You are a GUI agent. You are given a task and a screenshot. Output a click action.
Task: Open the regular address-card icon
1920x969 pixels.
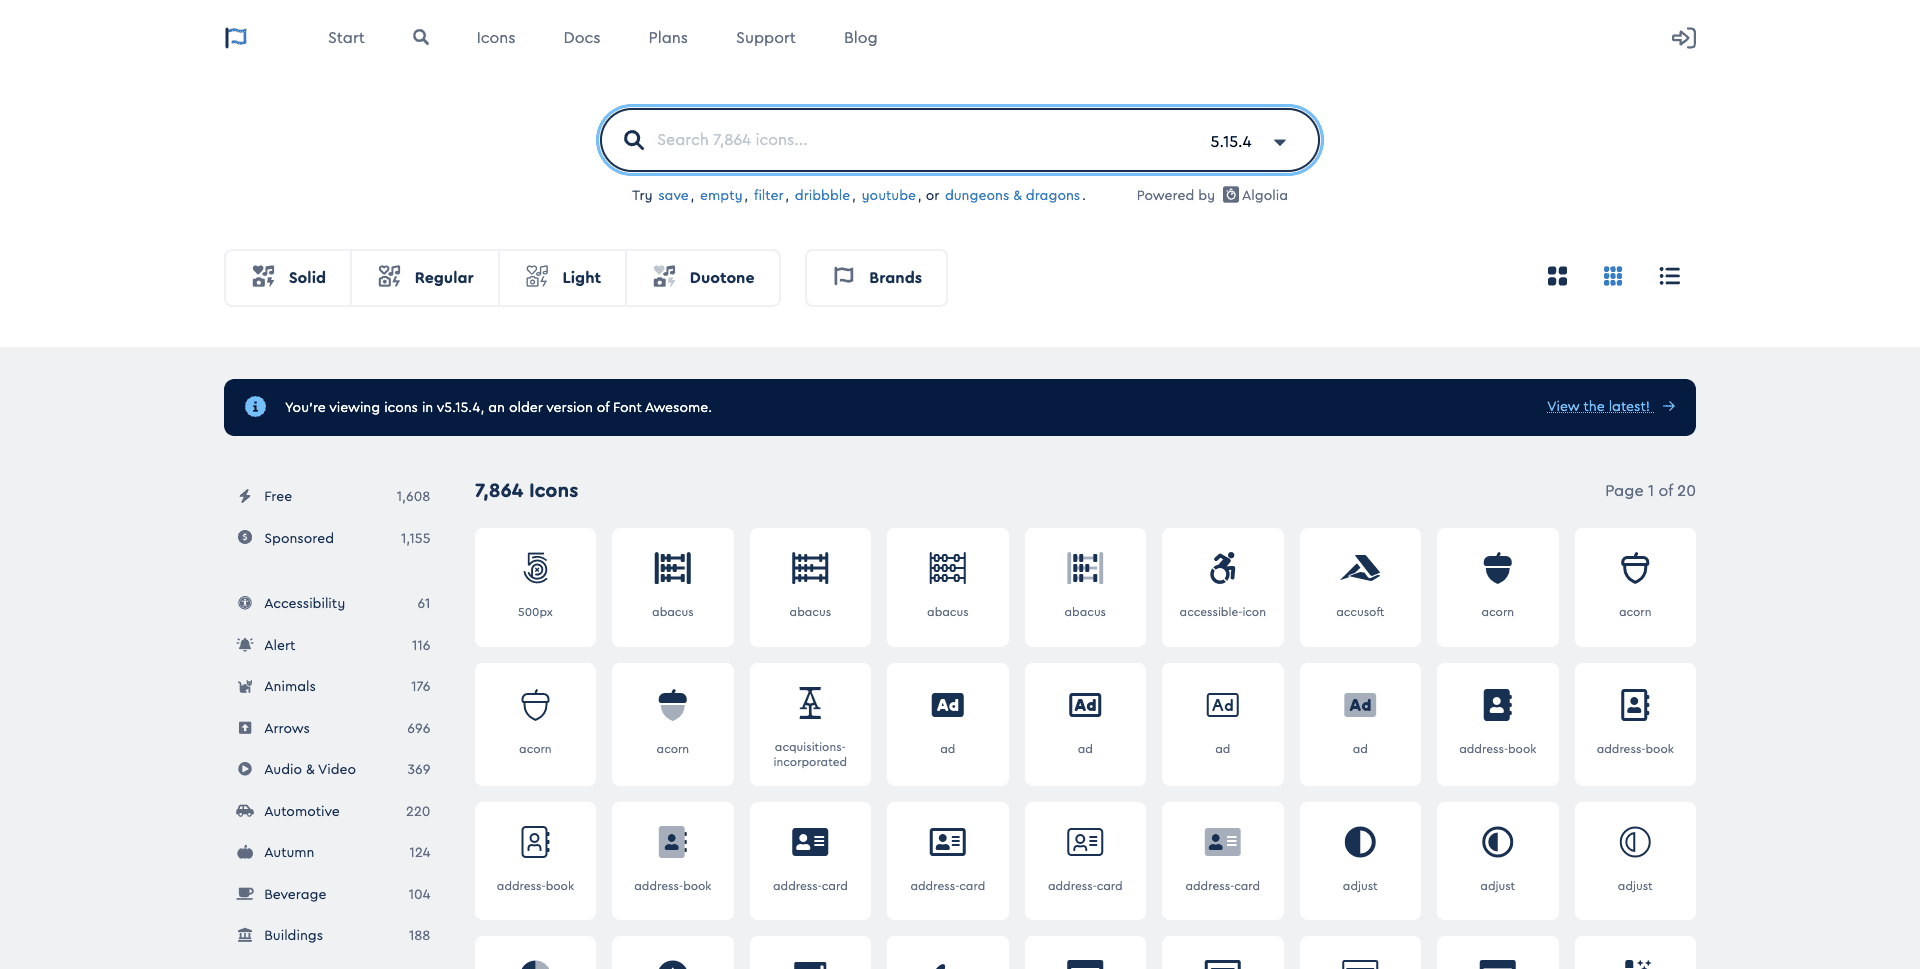coord(947,861)
